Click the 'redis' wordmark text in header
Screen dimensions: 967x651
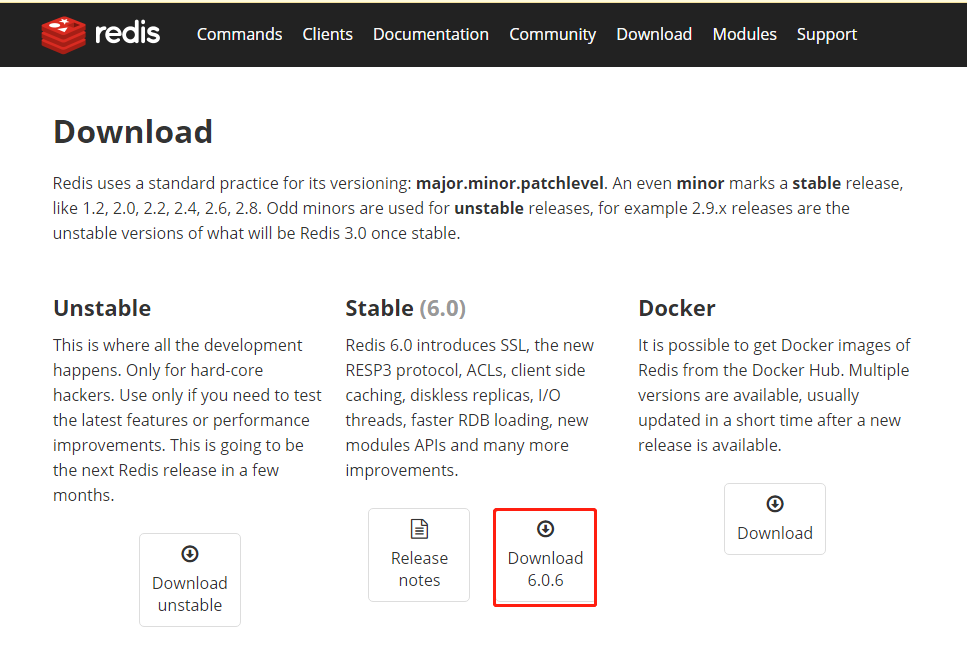(127, 33)
